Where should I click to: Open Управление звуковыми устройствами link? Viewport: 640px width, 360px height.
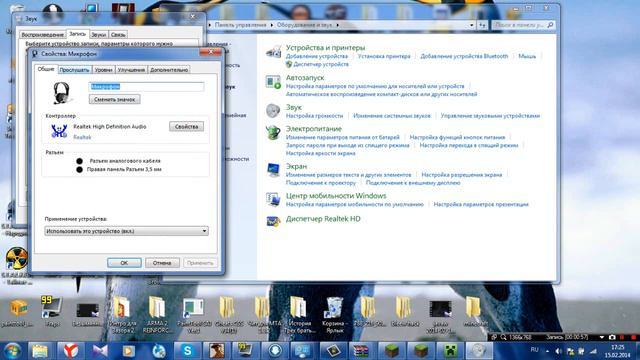click(x=490, y=116)
